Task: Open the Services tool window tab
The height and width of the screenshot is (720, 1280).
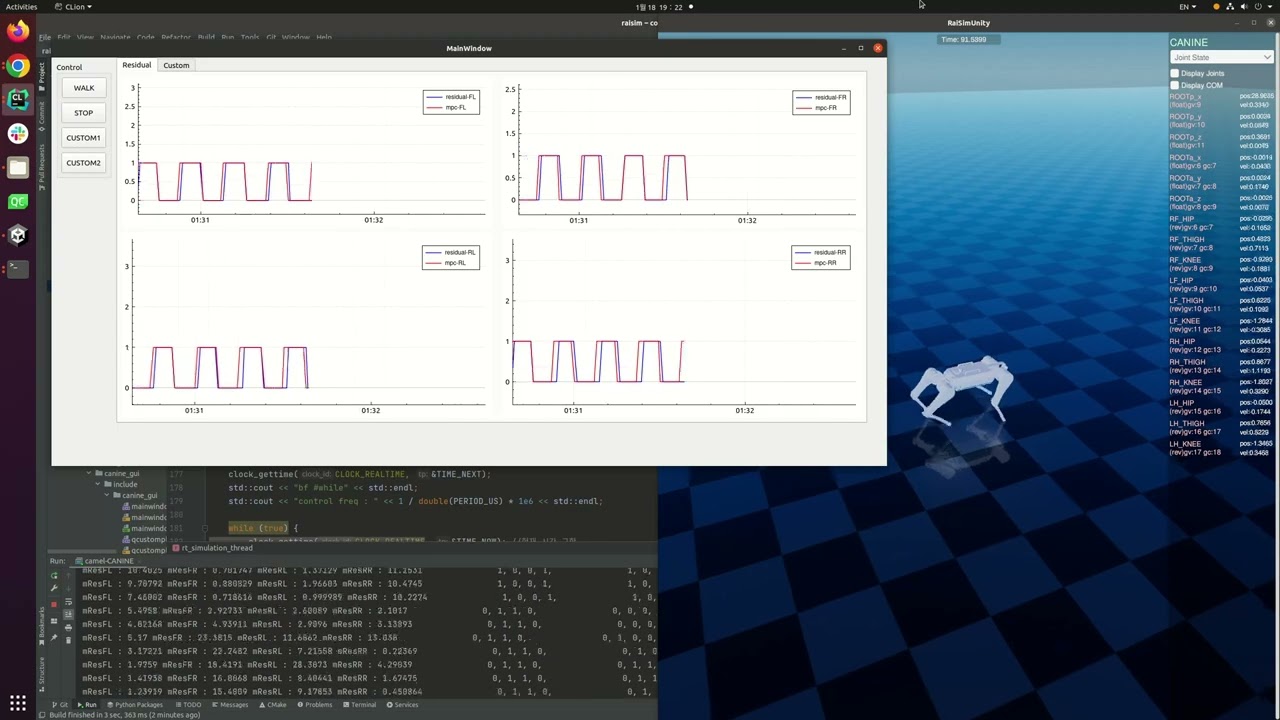Action: pyautogui.click(x=401, y=705)
